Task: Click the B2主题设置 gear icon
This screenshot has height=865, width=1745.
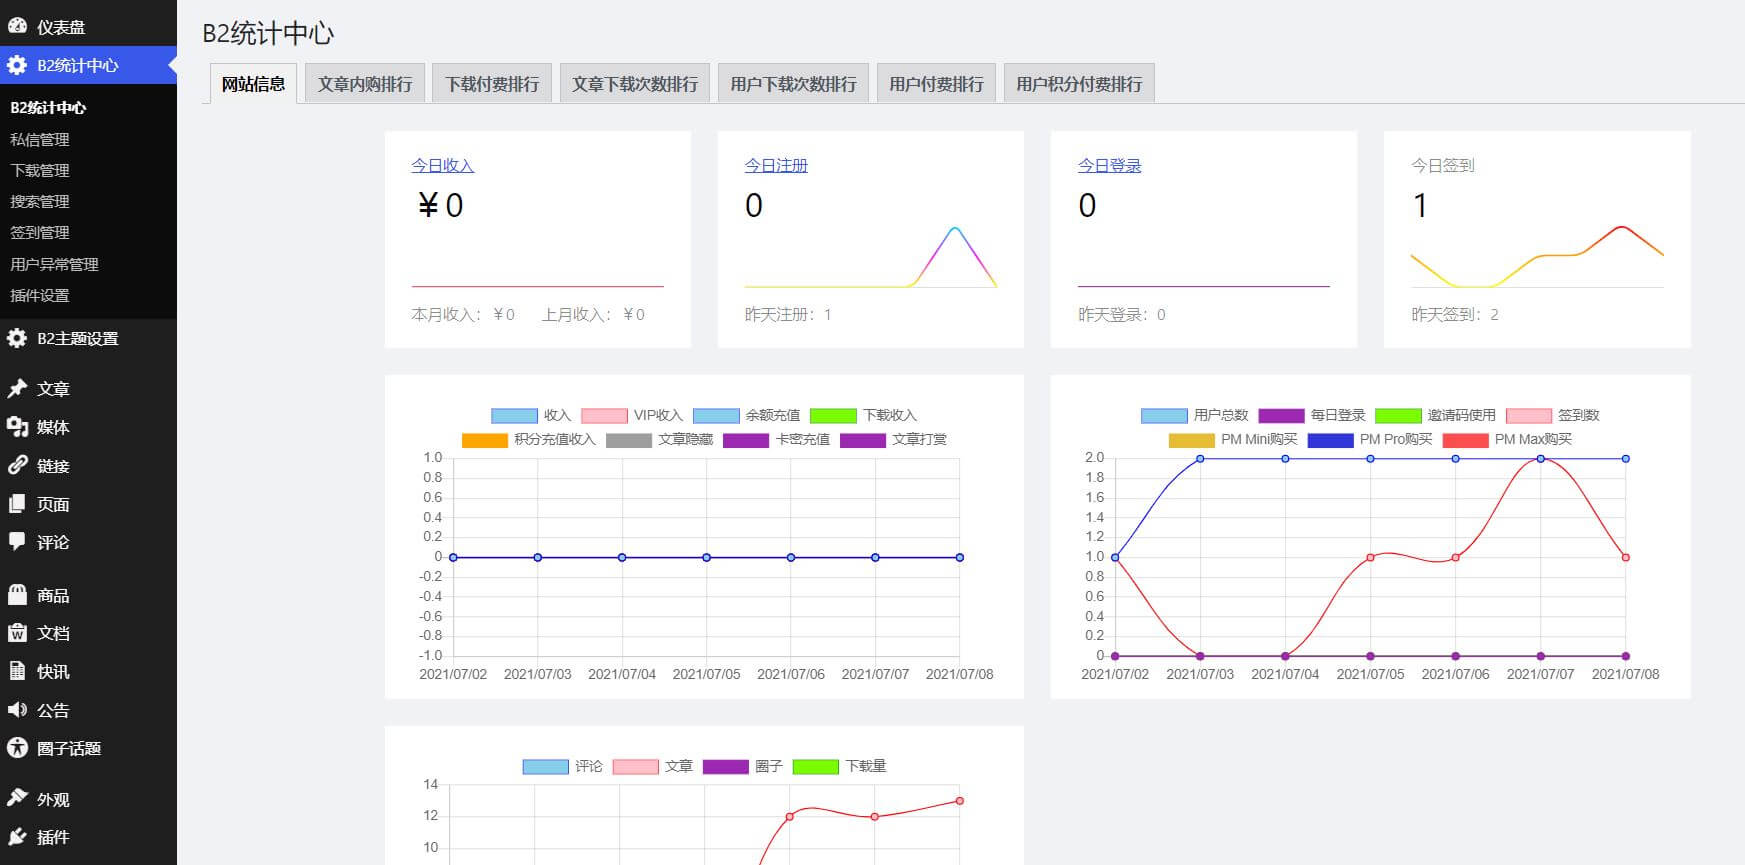Action: (x=17, y=339)
